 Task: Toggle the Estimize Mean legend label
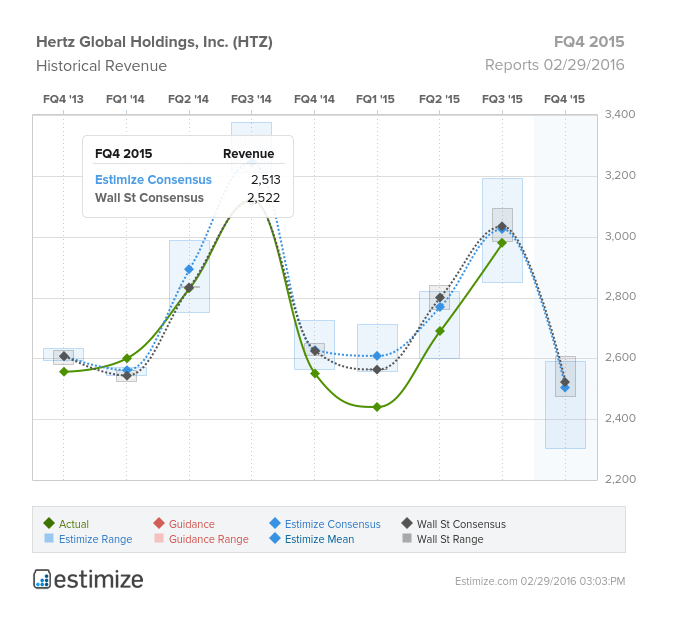click(x=319, y=539)
